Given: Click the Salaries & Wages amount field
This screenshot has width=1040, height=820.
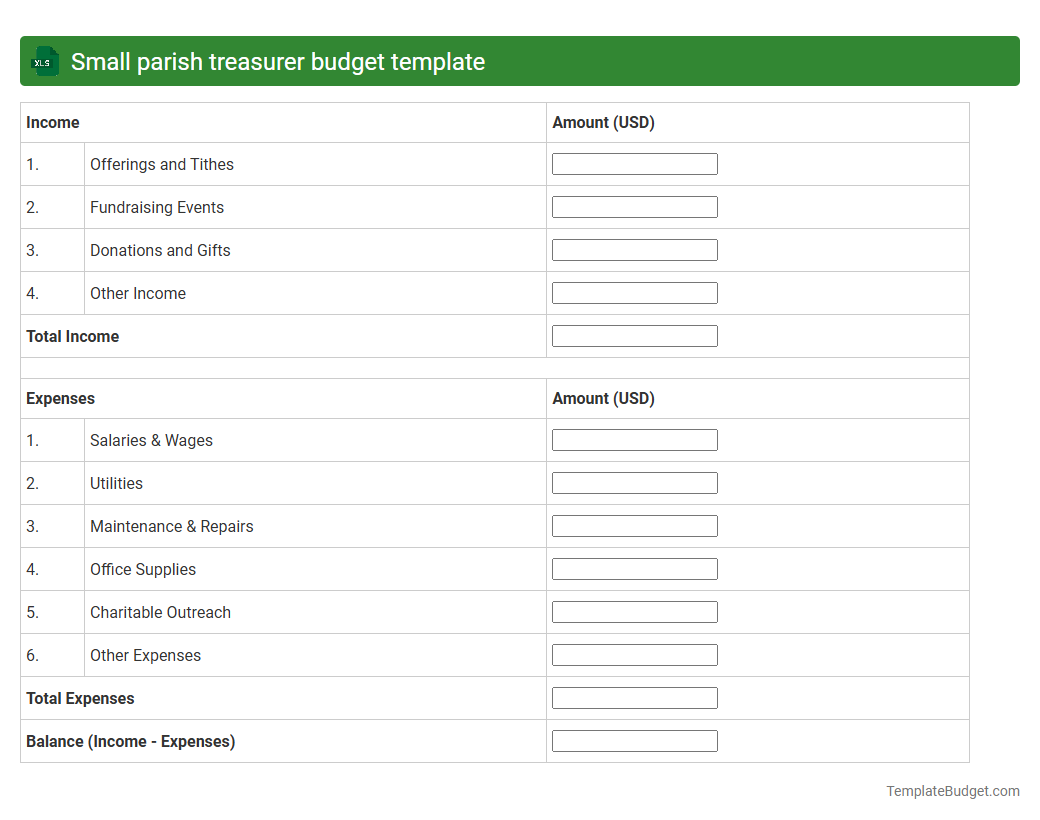Looking at the screenshot, I should coord(634,439).
